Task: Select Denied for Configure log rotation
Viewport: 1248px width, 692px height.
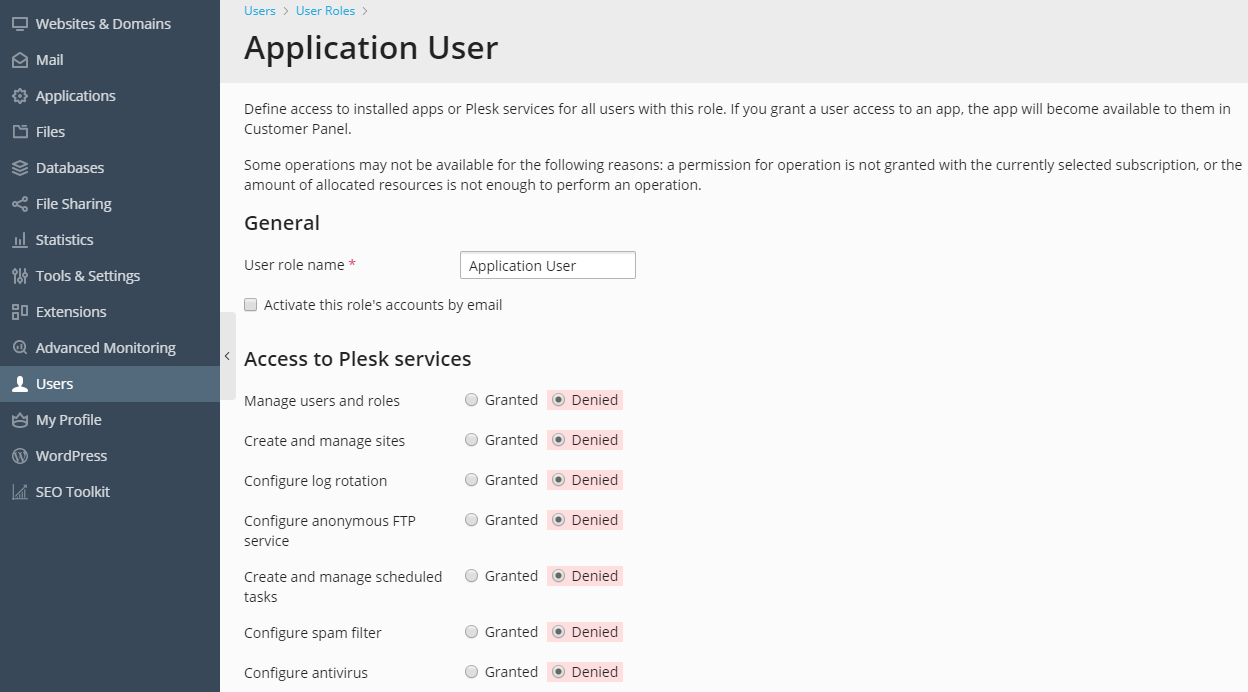Action: point(559,480)
